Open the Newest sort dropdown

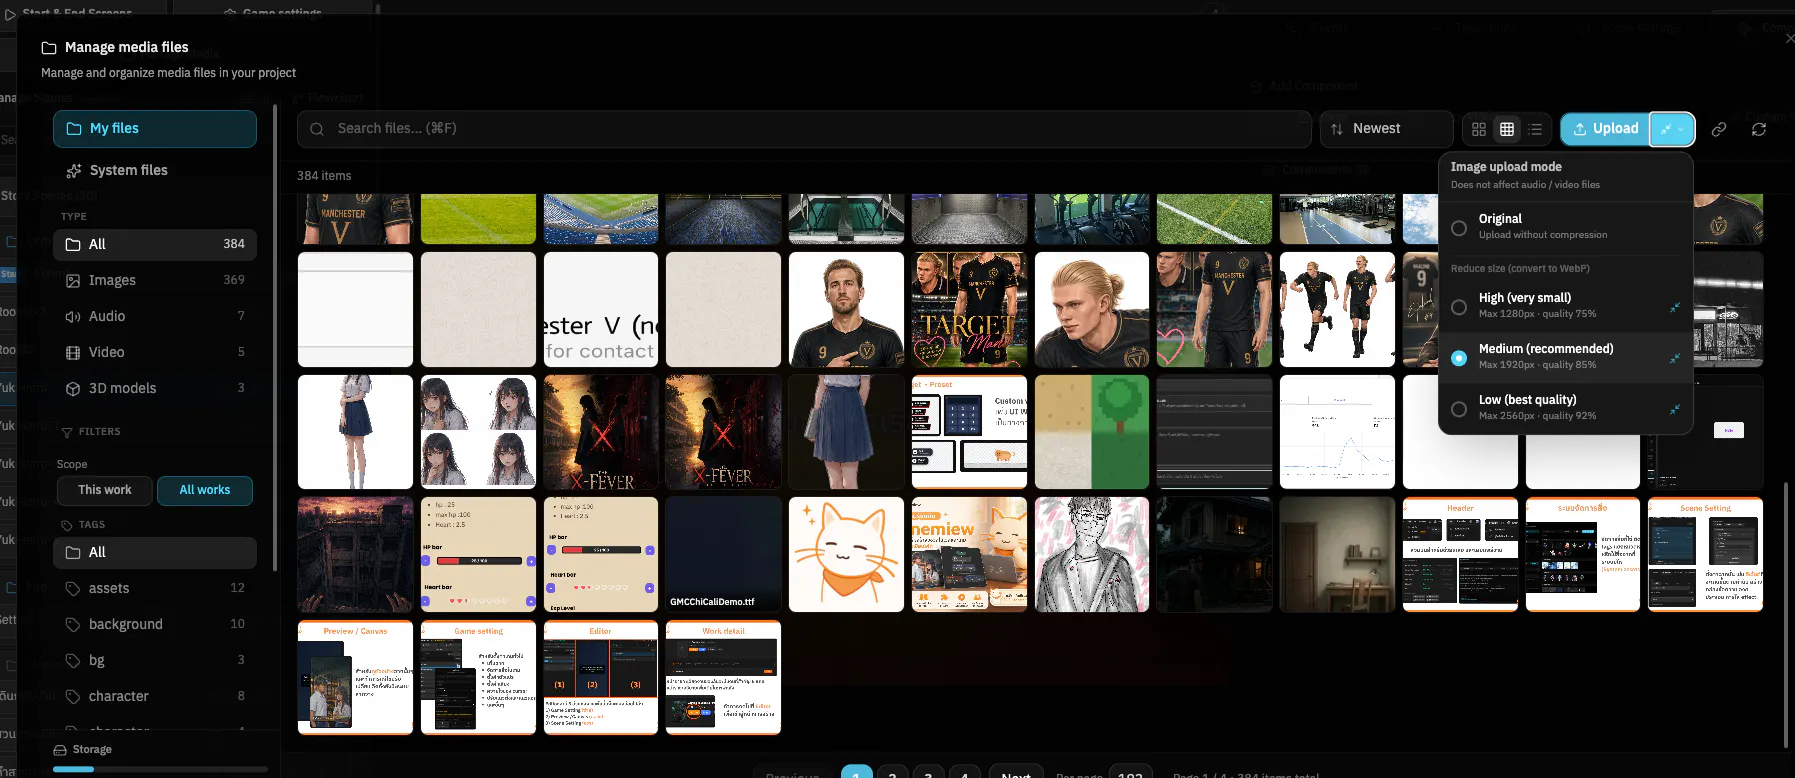click(1387, 129)
